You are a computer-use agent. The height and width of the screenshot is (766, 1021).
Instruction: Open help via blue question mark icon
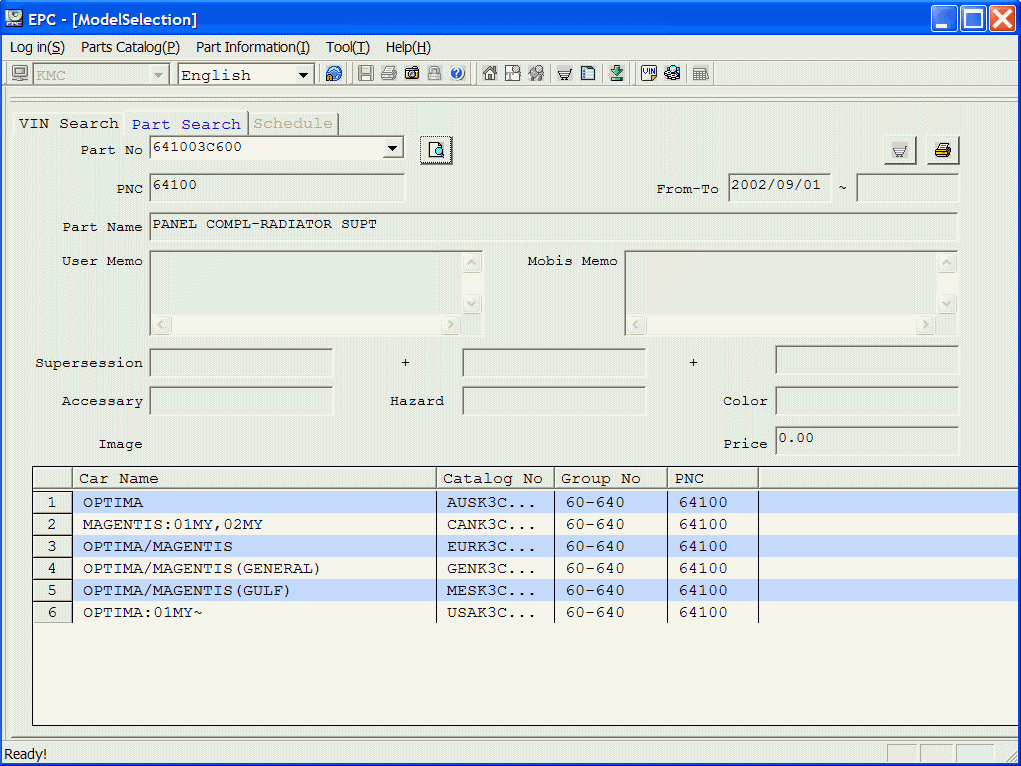(x=457, y=74)
